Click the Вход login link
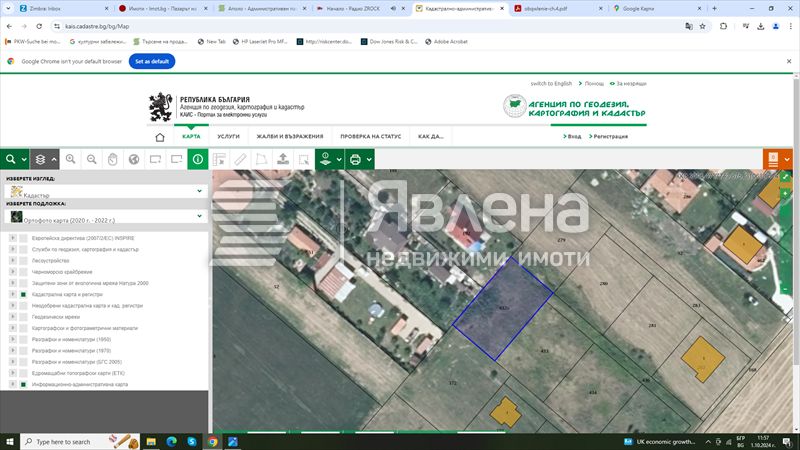 pos(574,137)
